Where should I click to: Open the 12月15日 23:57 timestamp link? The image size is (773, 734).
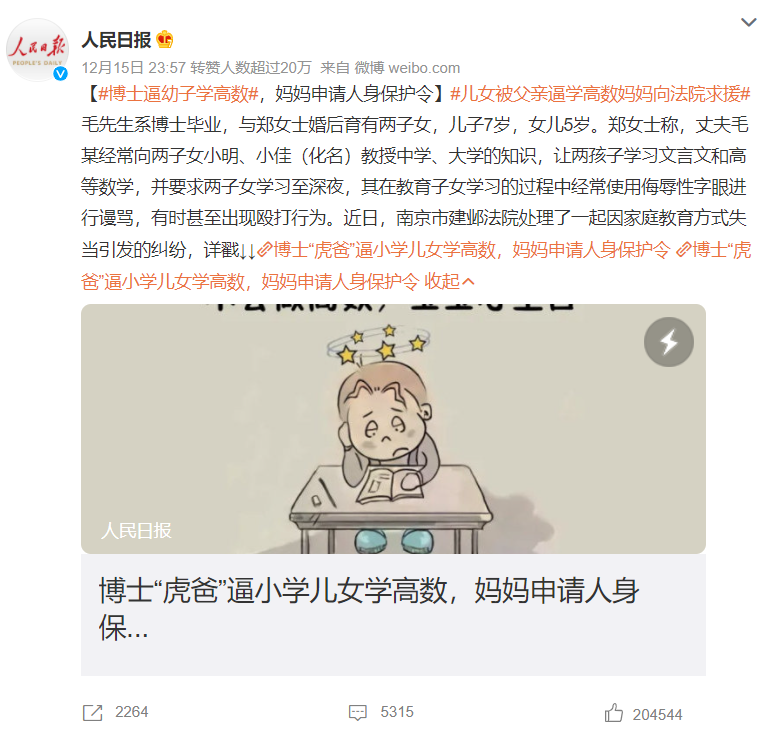pyautogui.click(x=134, y=68)
